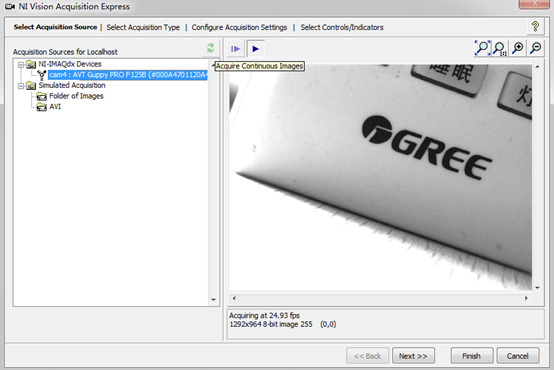Image resolution: width=554 pixels, height=370 pixels.
Task: Click the Finish button
Action: click(471, 356)
